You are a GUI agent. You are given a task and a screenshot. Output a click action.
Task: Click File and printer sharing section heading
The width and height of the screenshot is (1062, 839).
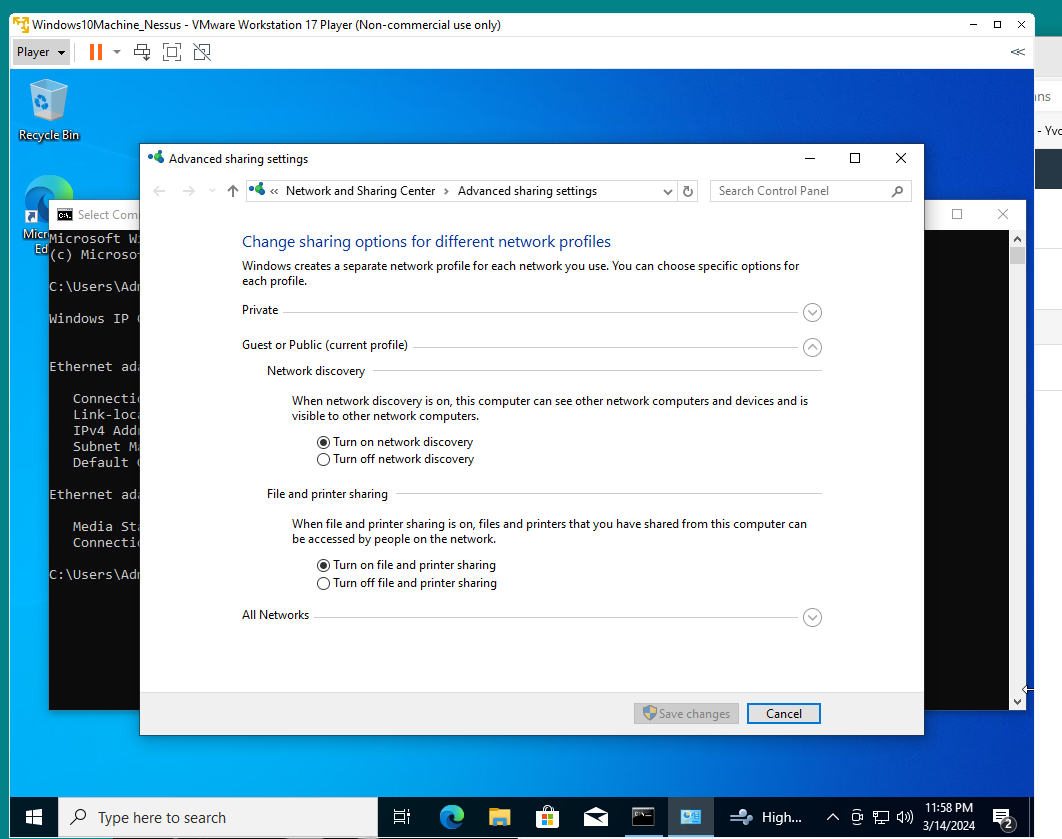point(327,494)
